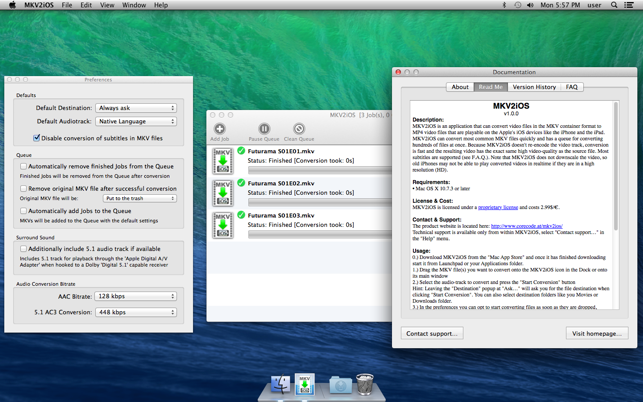Click green checkmark beside Futurama S01E02.mkv
Viewport: 643px width, 402px height.
pyautogui.click(x=241, y=183)
